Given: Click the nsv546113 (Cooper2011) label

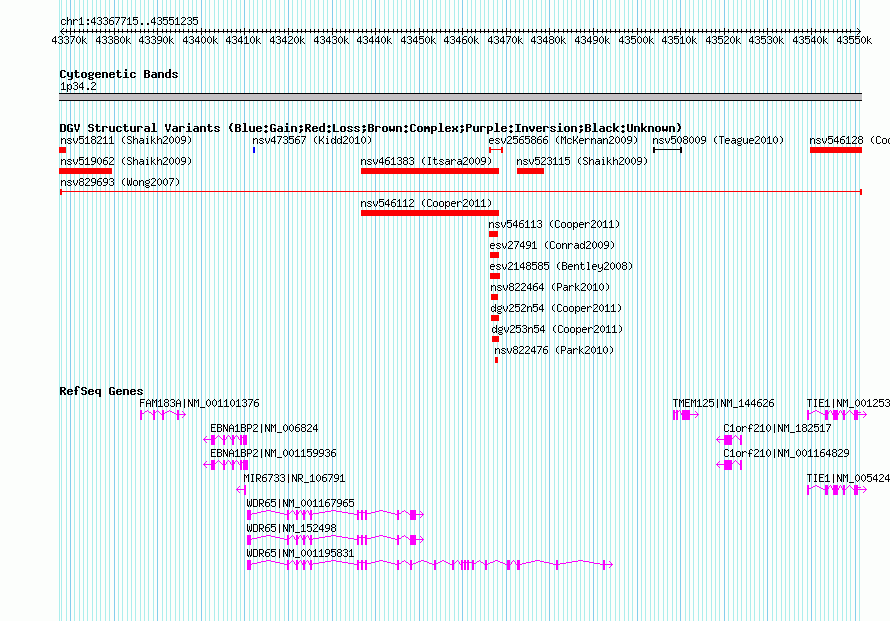Looking at the screenshot, I should (554, 224).
